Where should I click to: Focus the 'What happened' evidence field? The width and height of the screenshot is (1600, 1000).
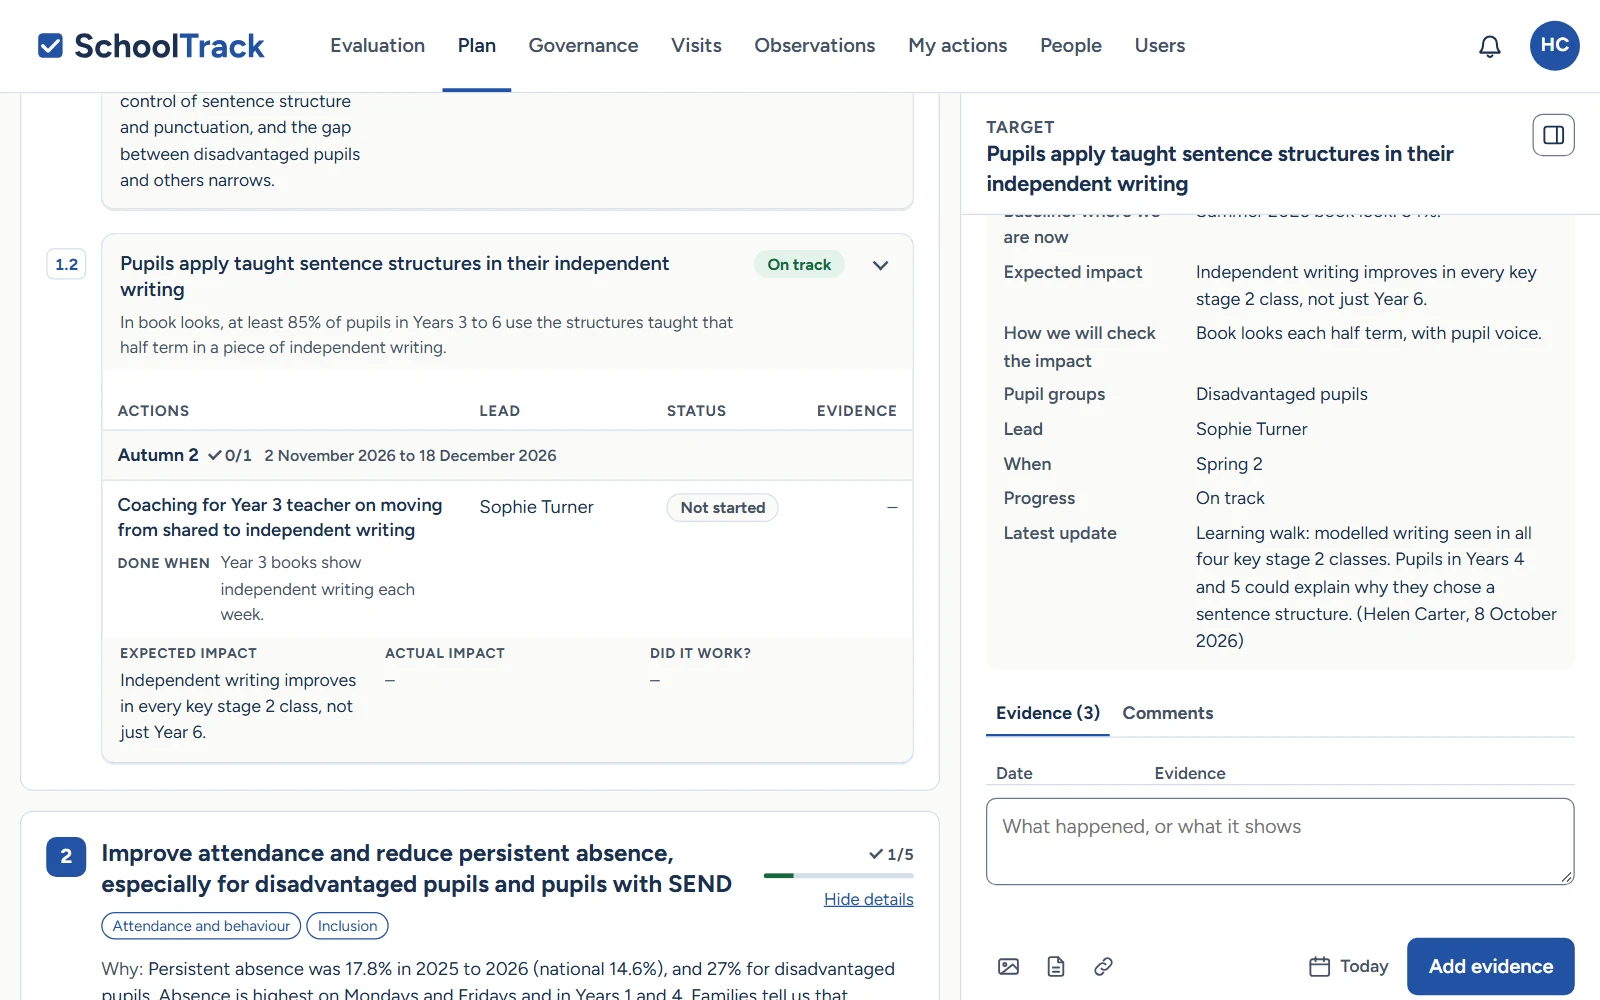coord(1280,841)
